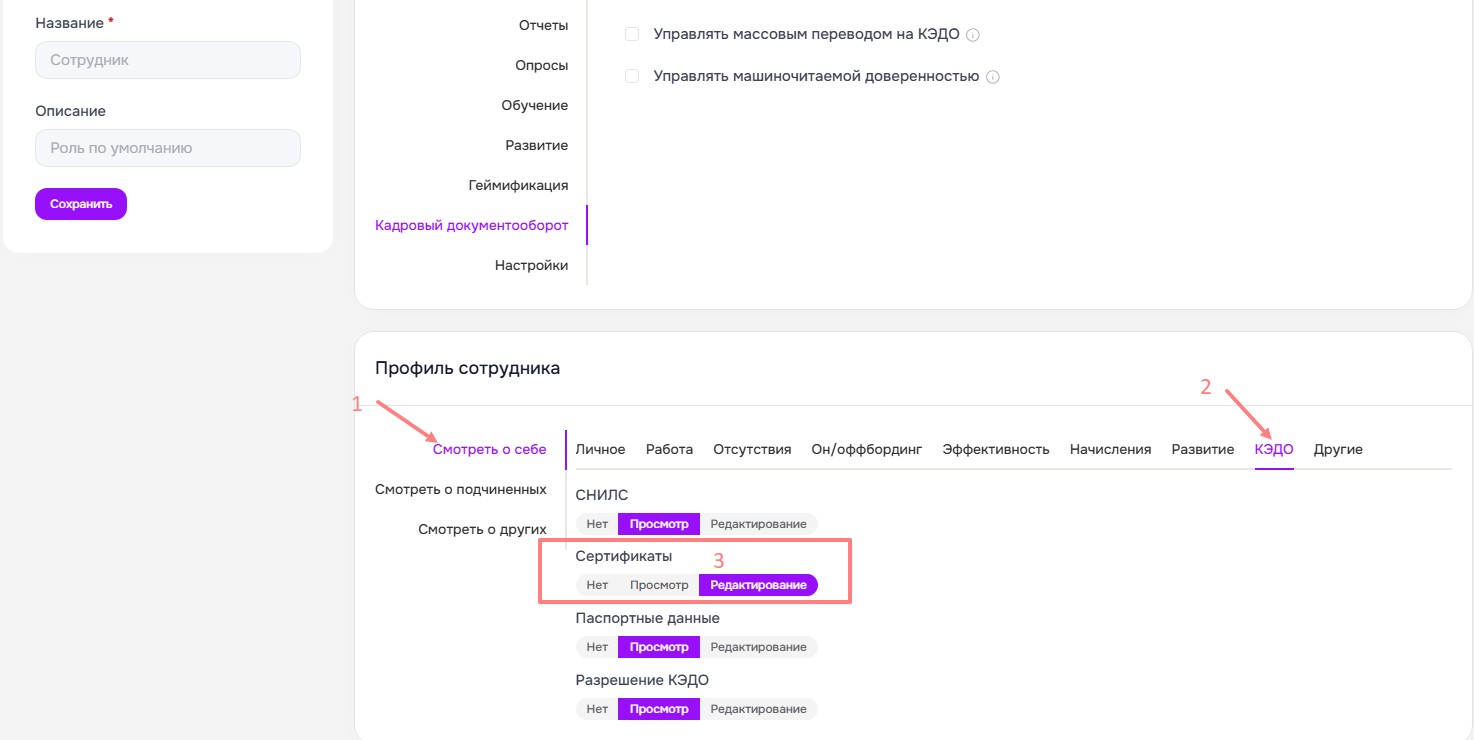Switch Паспортные данные to Редактирование

758,647
